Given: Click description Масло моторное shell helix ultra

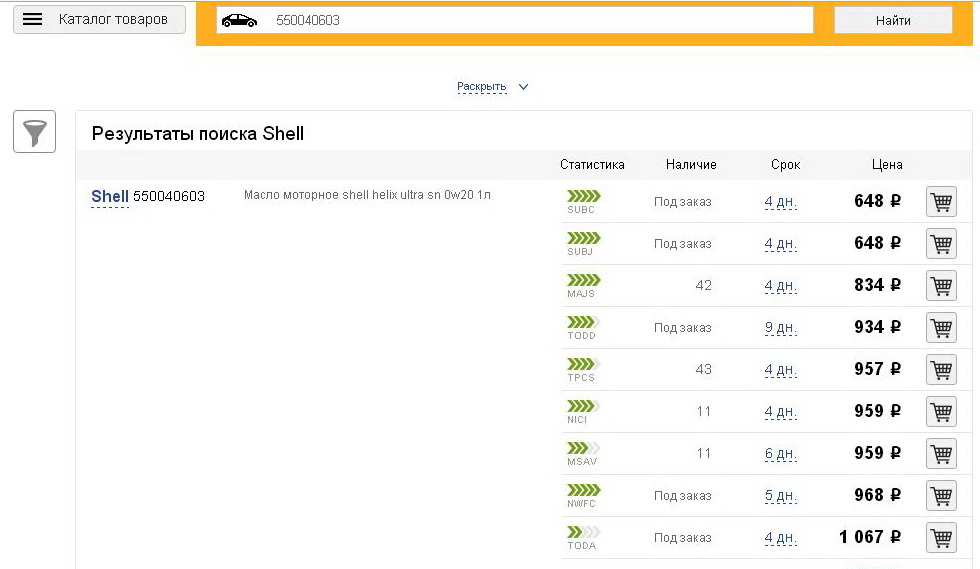Looking at the screenshot, I should (367, 195).
